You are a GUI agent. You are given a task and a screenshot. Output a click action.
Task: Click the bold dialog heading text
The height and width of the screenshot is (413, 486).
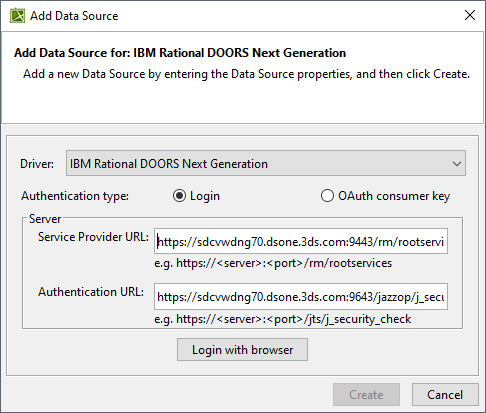[180, 53]
